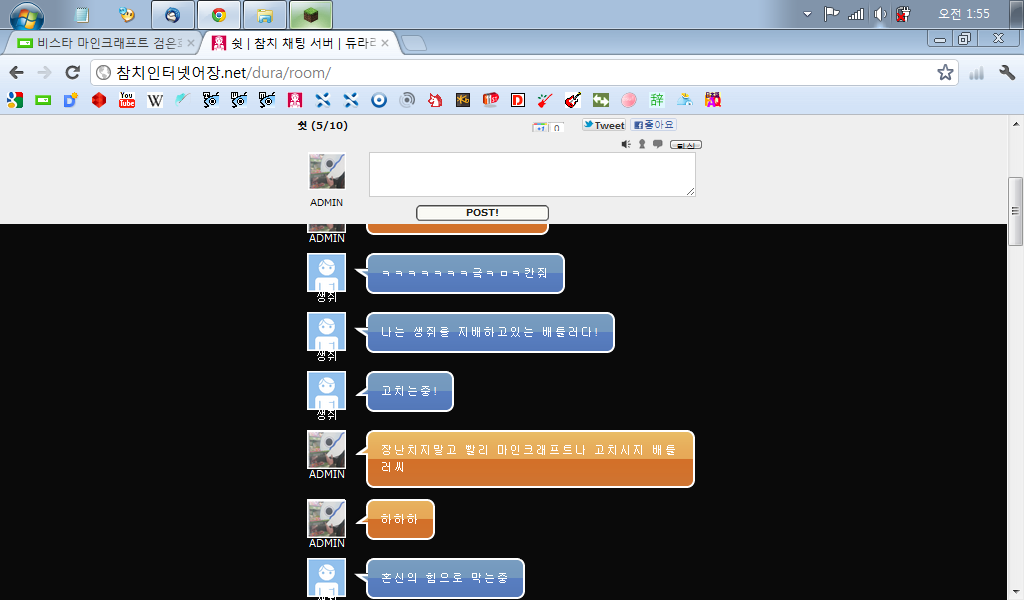Open the system volume control in tray
Image resolution: width=1024 pixels, height=600 pixels.
point(880,14)
